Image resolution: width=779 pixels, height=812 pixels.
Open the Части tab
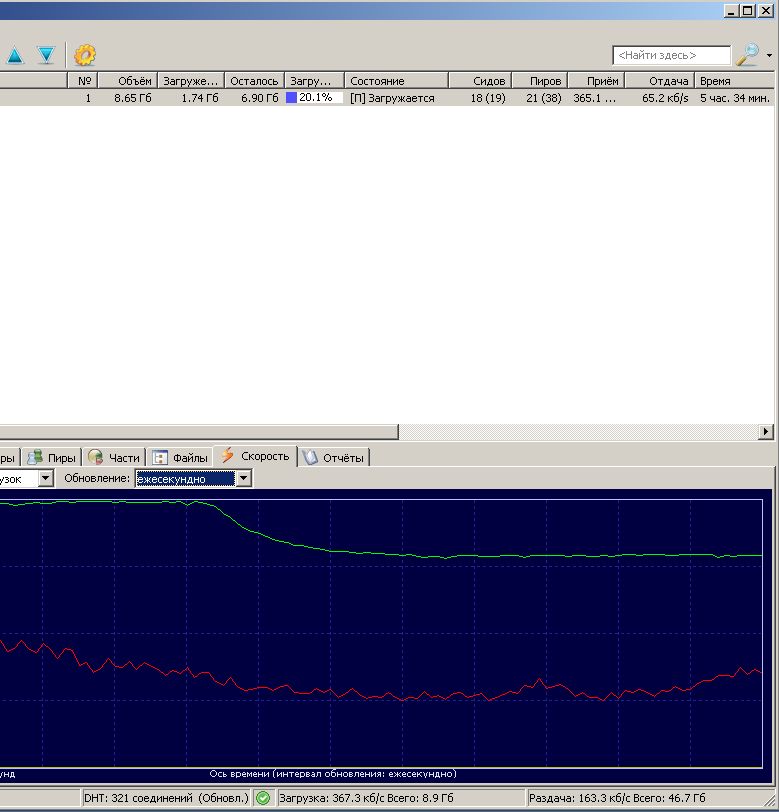coord(114,457)
